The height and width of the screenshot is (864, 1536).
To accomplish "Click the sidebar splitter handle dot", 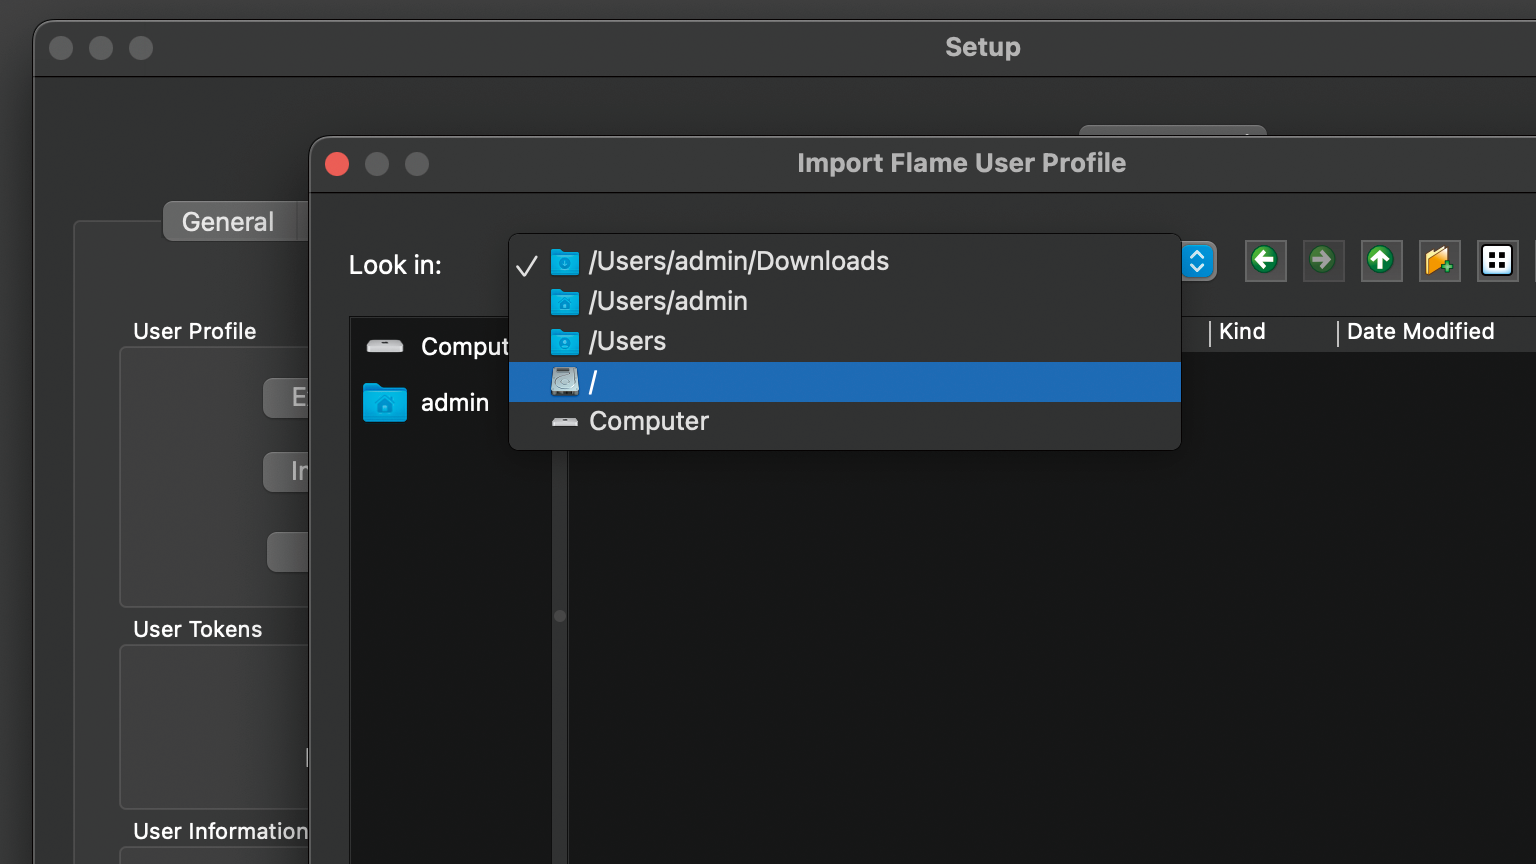I will [x=560, y=616].
